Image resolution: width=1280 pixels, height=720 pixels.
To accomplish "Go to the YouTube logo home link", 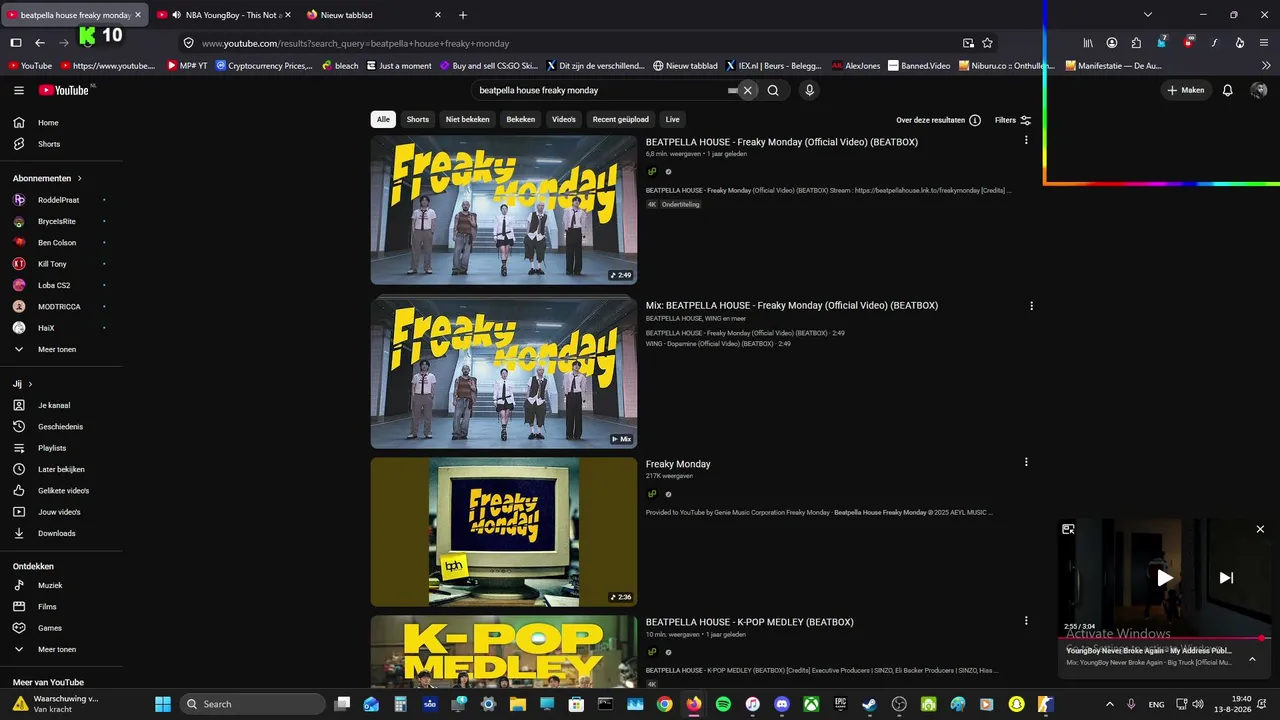I will (x=65, y=90).
